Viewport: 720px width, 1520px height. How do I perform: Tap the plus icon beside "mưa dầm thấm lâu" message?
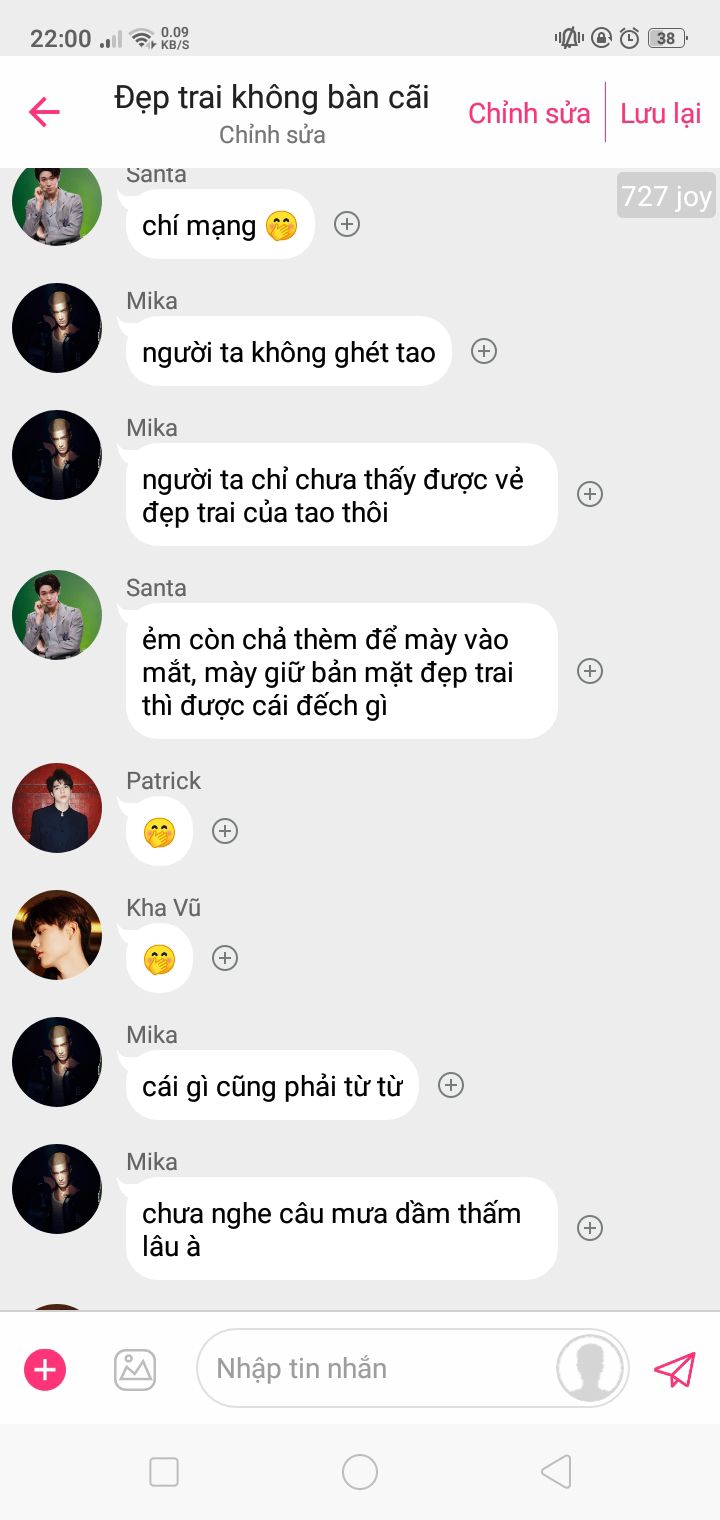click(590, 1228)
